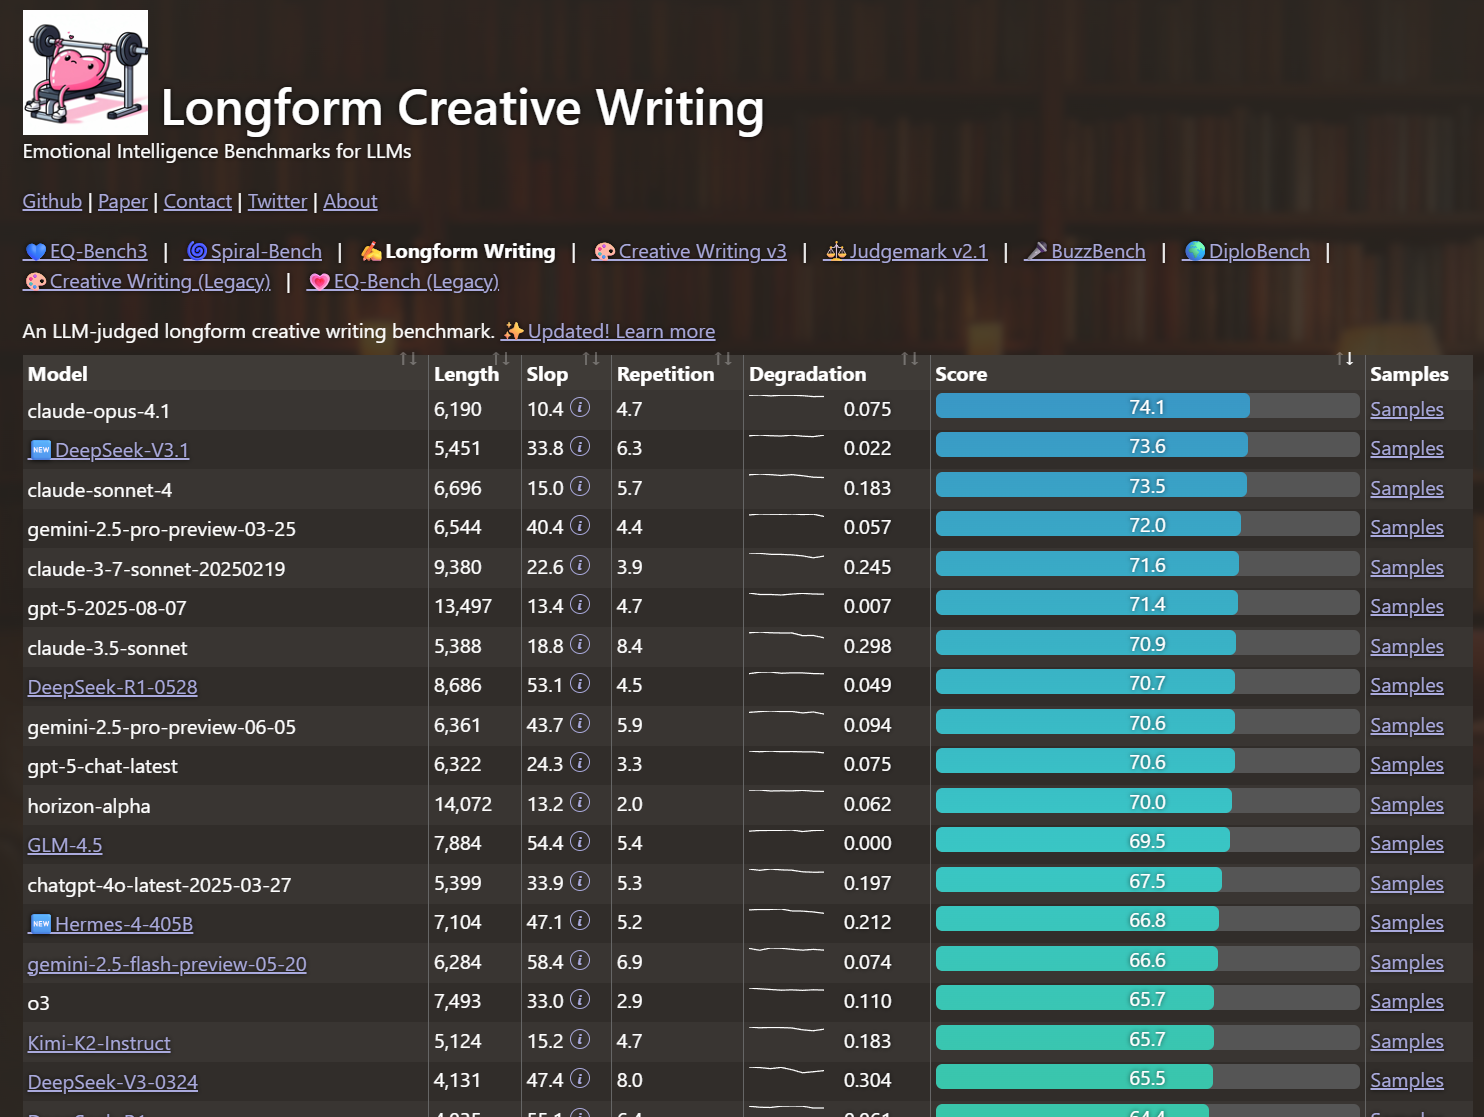View slop info for gemini-2.5-flash-preview-05-20

coord(580,961)
